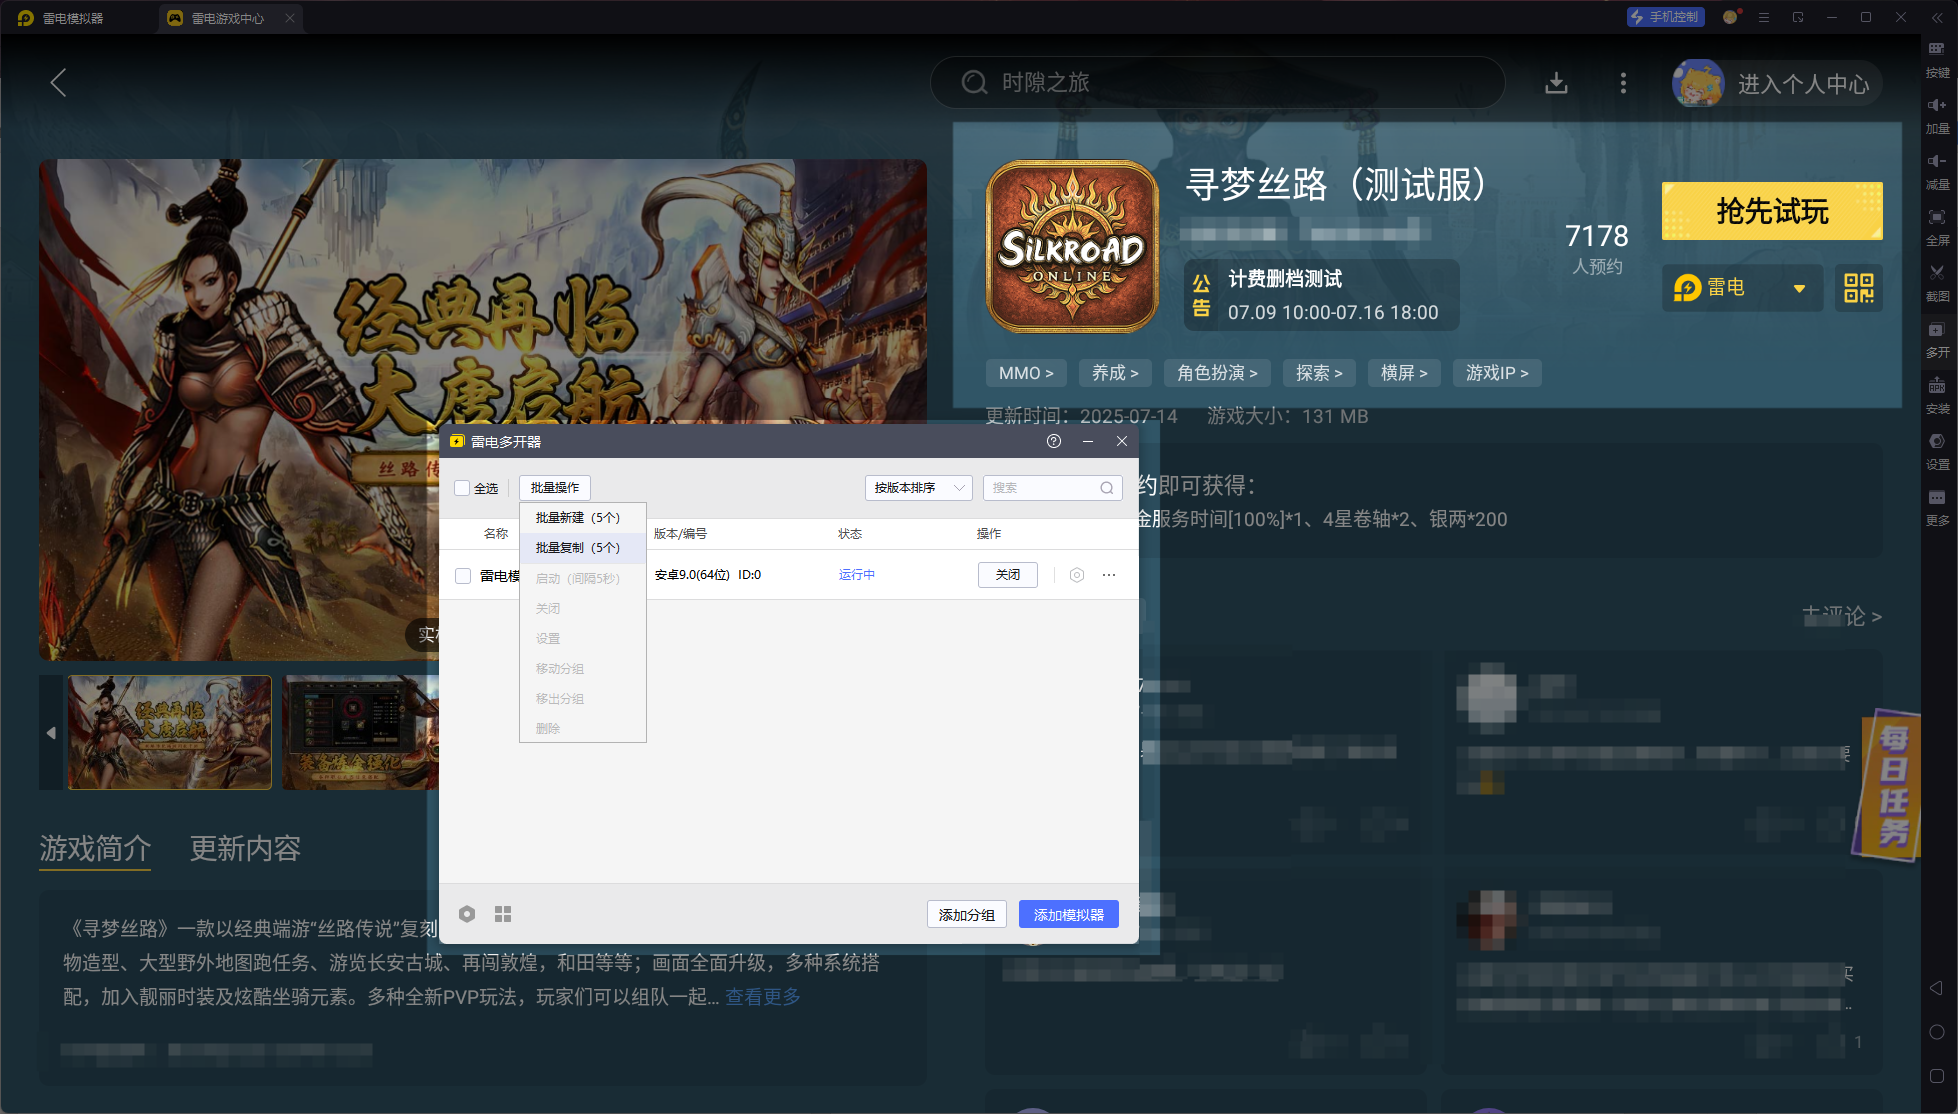Open the 按版本排序 sorting dropdown
1958x1114 pixels.
[917, 488]
